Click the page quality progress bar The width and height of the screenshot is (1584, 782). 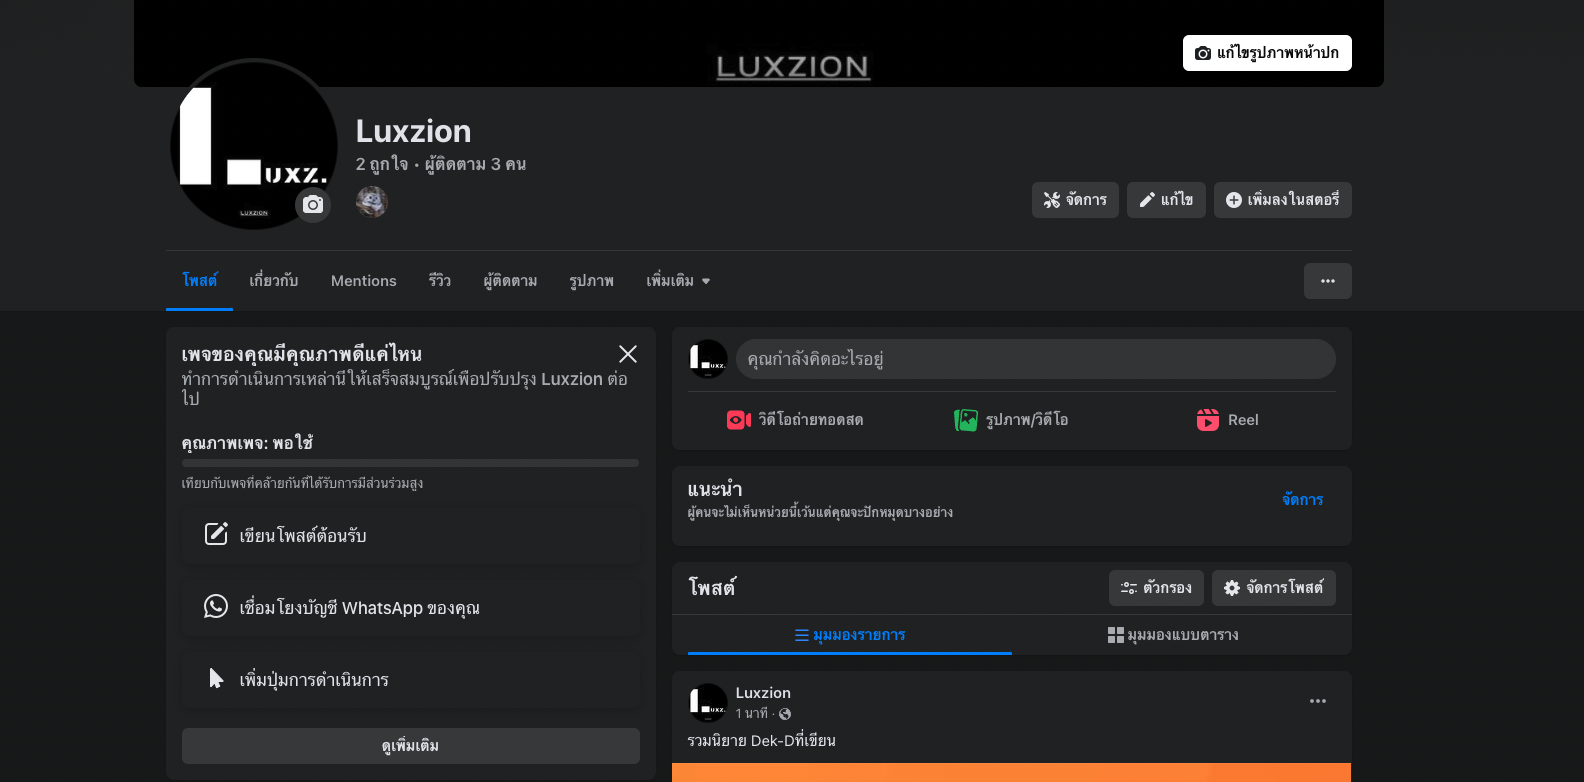pos(410,463)
